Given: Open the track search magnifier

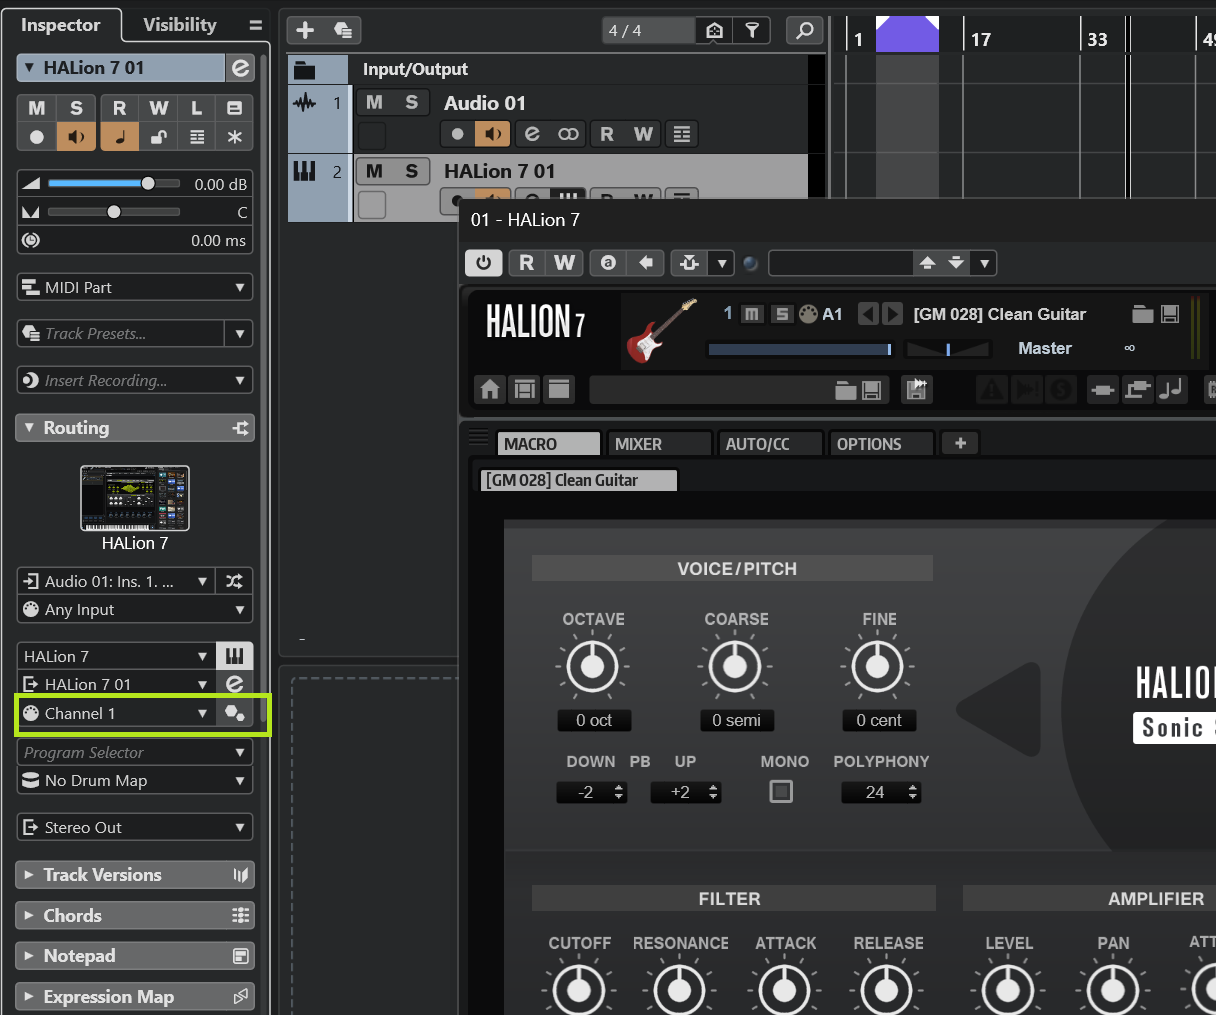Looking at the screenshot, I should tap(804, 30).
